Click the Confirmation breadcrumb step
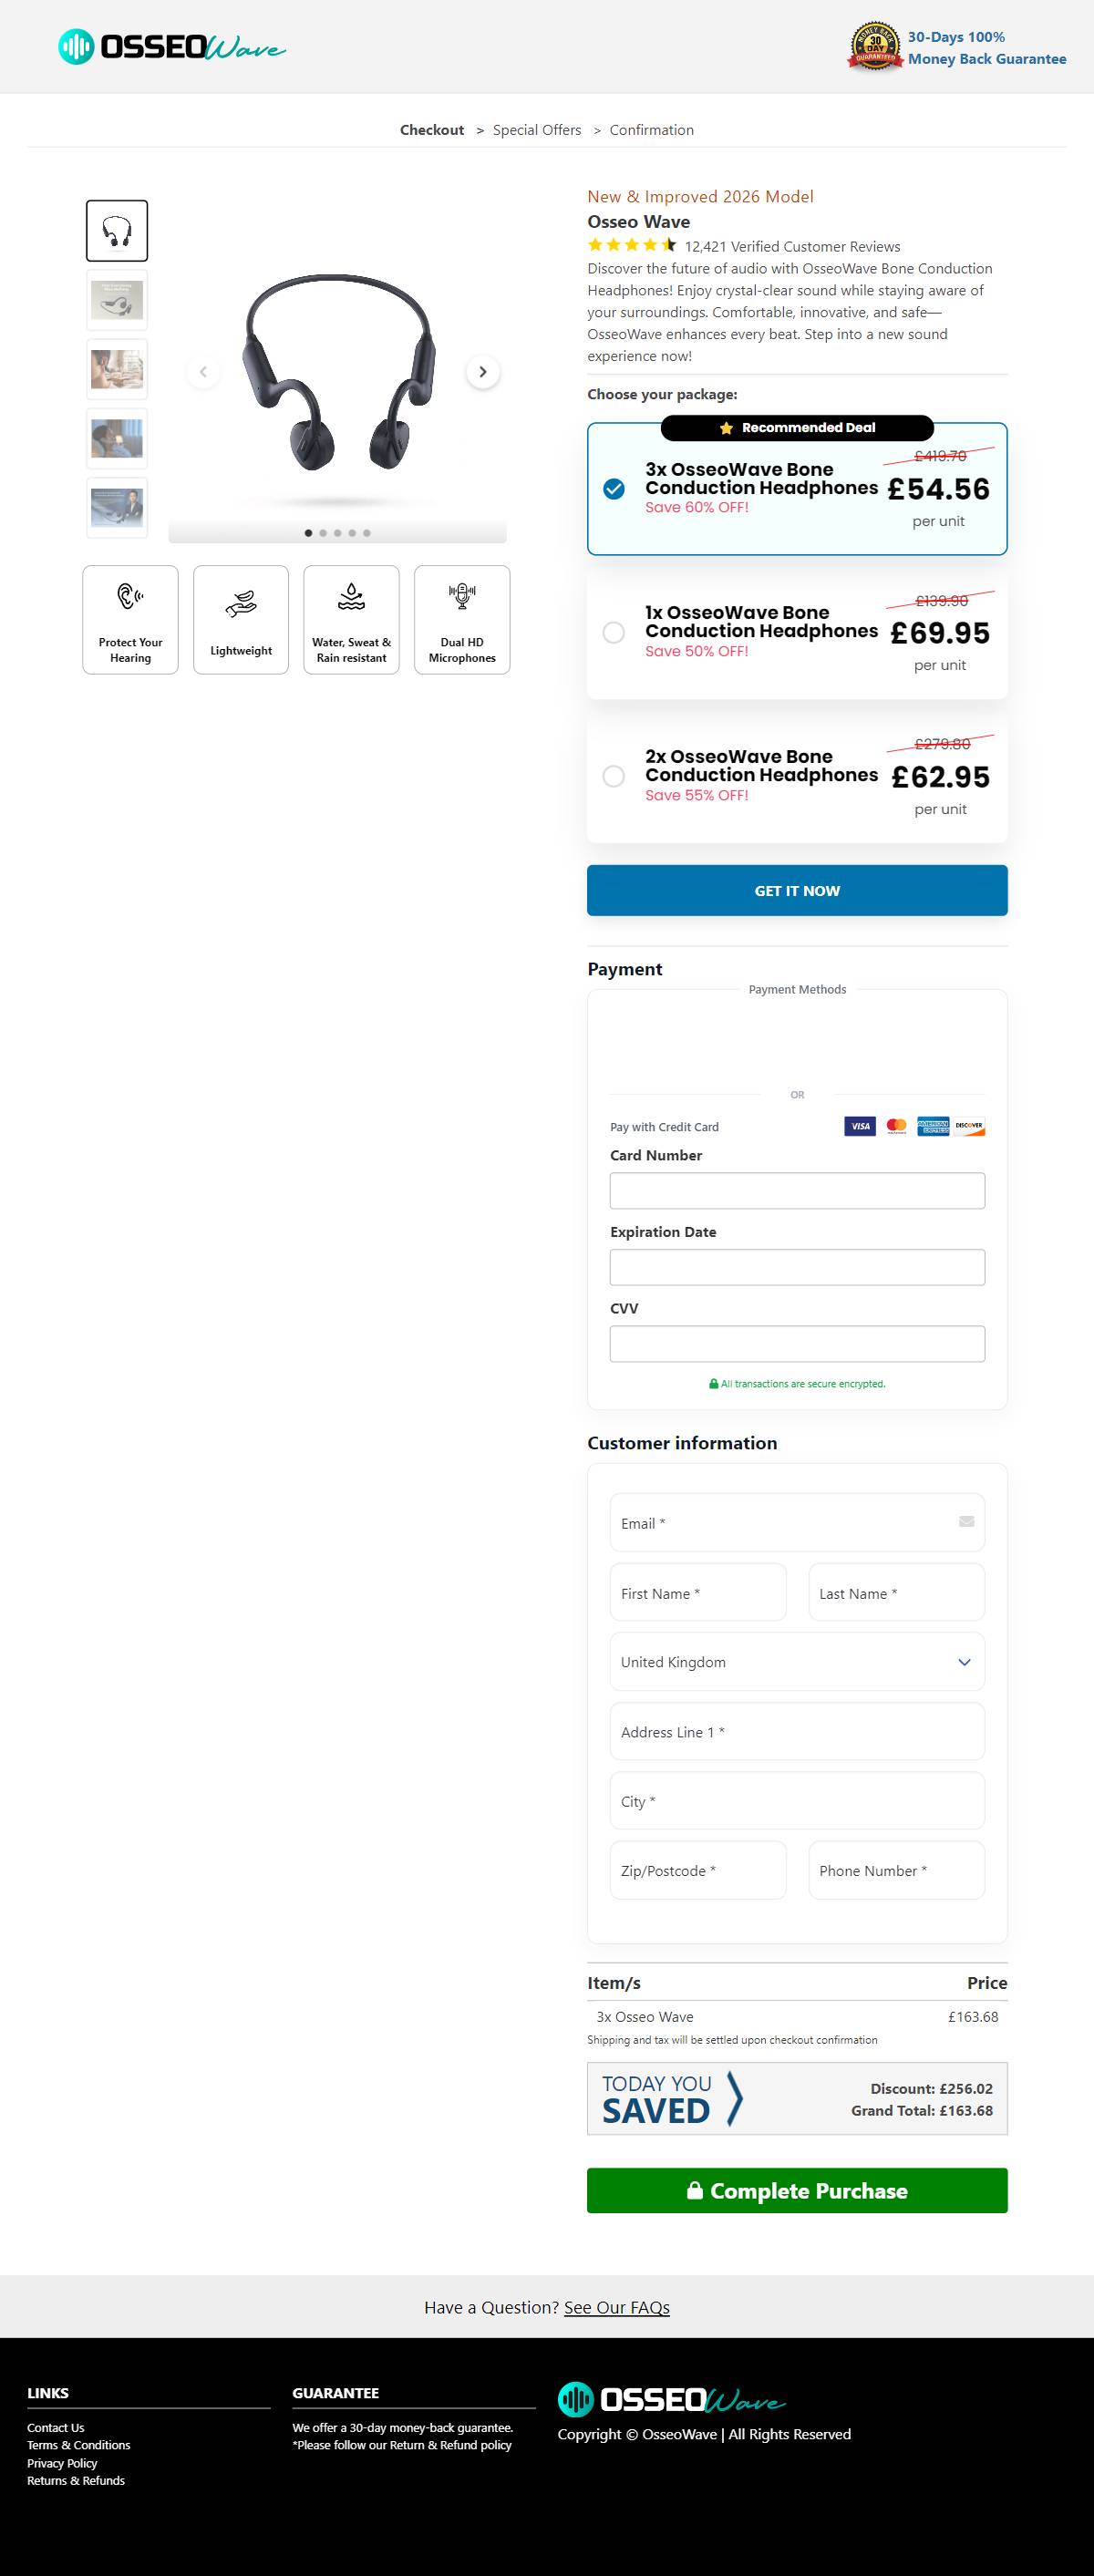1094x2576 pixels. 651,130
